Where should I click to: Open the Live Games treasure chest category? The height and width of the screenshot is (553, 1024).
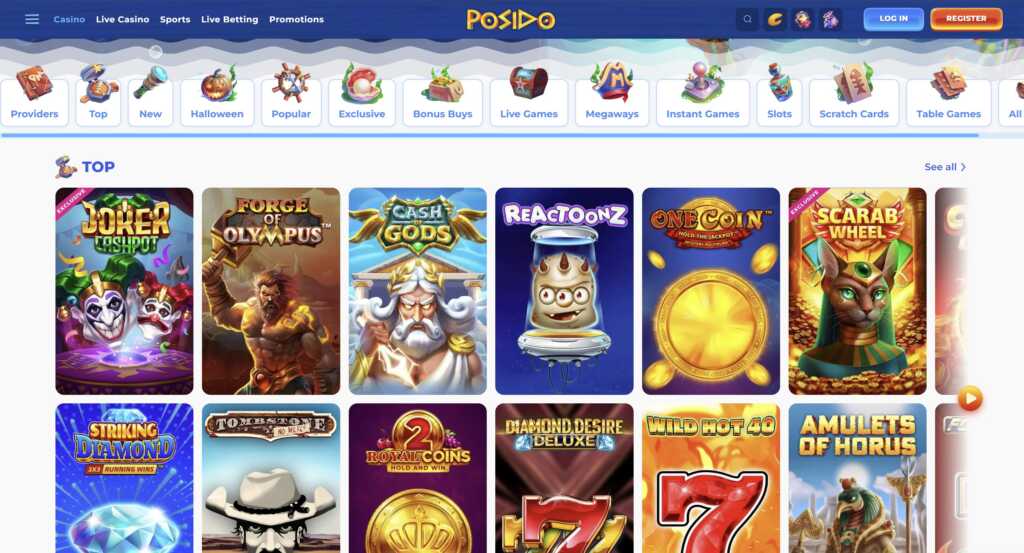coord(529,96)
